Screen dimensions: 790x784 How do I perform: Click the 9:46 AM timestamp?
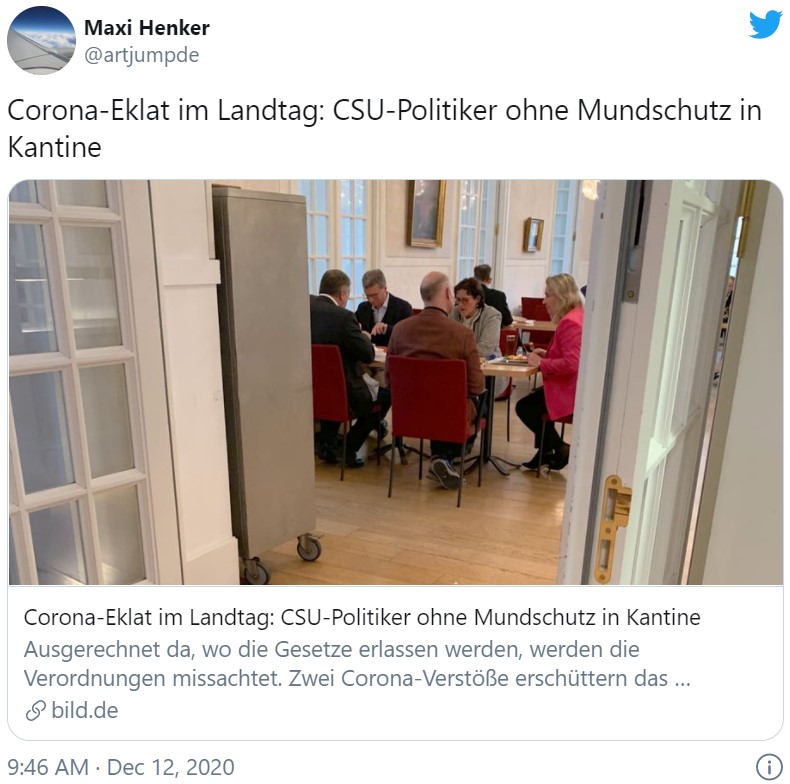click(48, 767)
